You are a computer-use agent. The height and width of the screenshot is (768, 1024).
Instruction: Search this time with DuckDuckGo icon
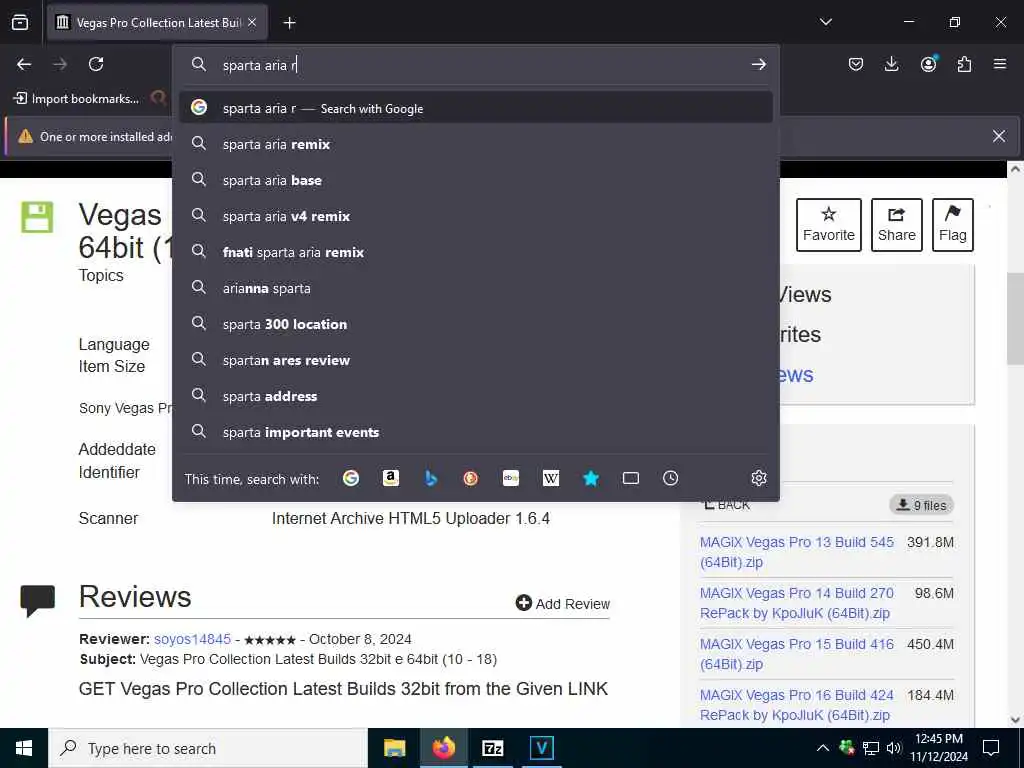pyautogui.click(x=471, y=479)
